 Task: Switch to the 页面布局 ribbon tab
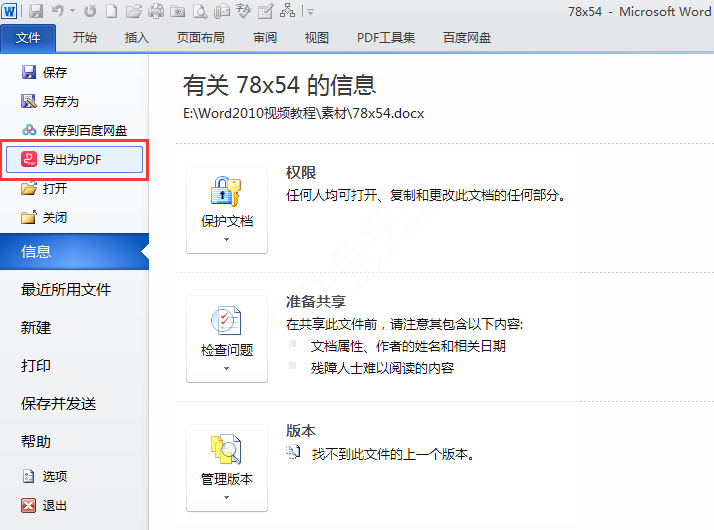pos(201,38)
